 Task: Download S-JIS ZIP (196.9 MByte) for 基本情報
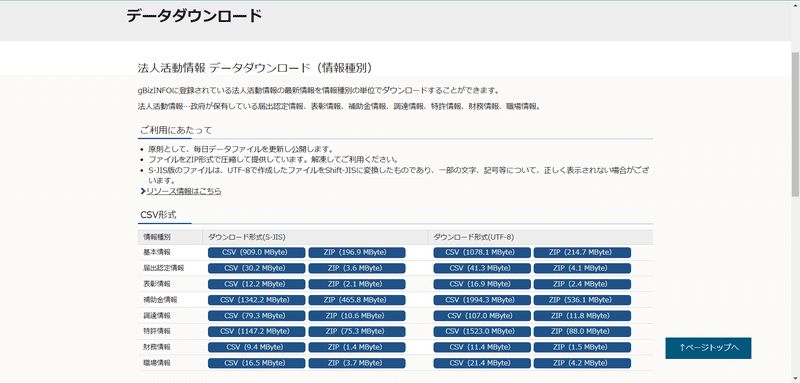click(357, 252)
